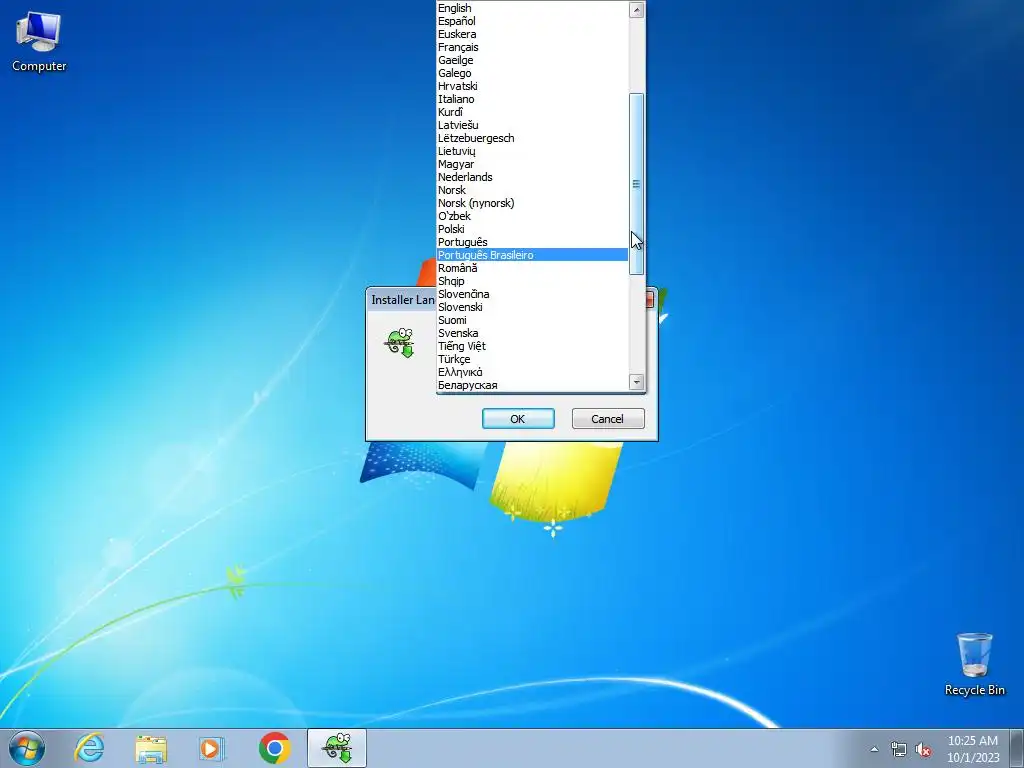
Task: Choose Tiếng Việt from the list
Action: 532,346
